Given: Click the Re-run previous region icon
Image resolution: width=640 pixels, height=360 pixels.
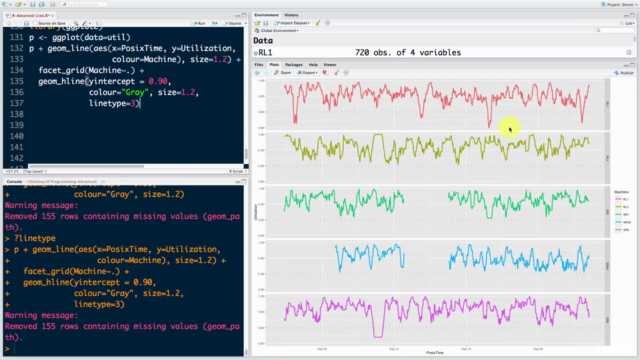Looking at the screenshot, I should [214, 23].
